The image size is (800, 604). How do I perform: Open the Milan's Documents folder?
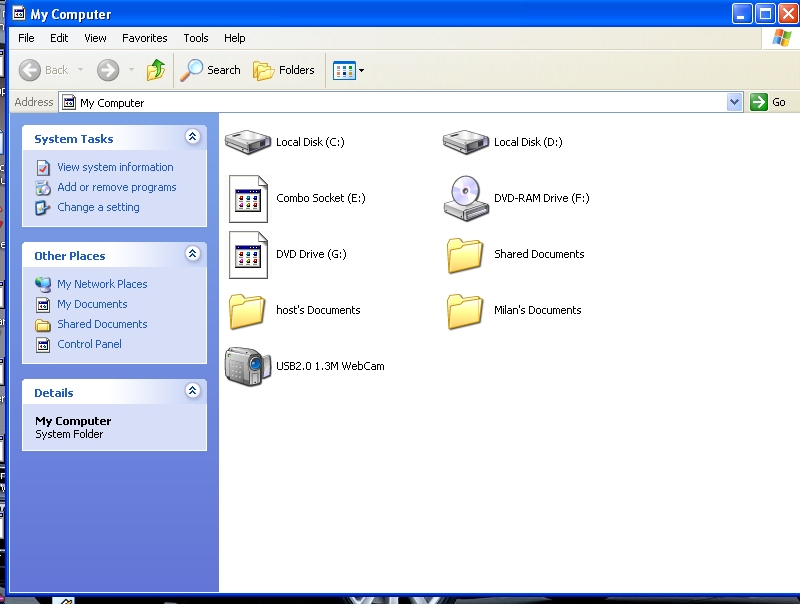(x=466, y=310)
